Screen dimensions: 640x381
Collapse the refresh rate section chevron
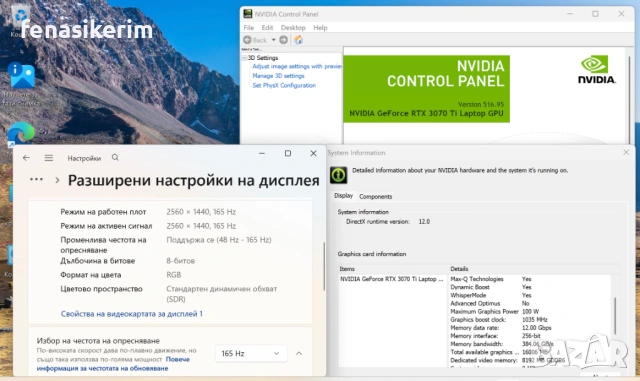(x=299, y=353)
